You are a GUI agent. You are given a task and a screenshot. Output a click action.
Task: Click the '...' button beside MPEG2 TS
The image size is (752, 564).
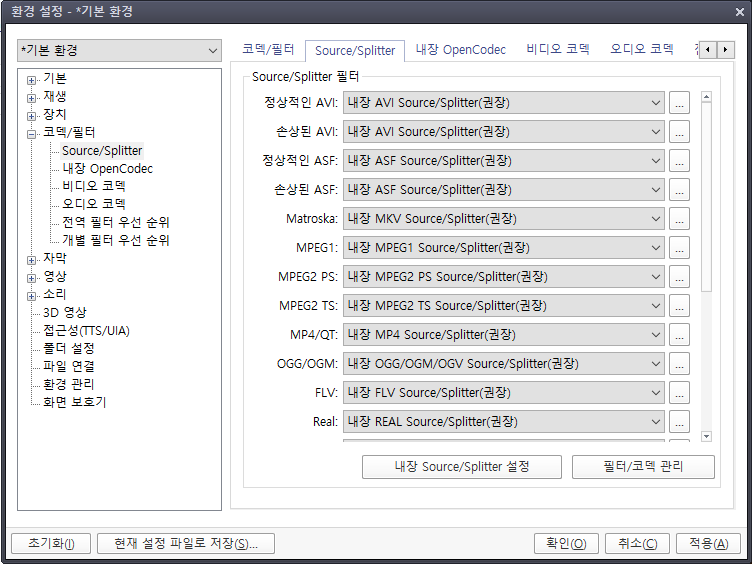tap(679, 306)
